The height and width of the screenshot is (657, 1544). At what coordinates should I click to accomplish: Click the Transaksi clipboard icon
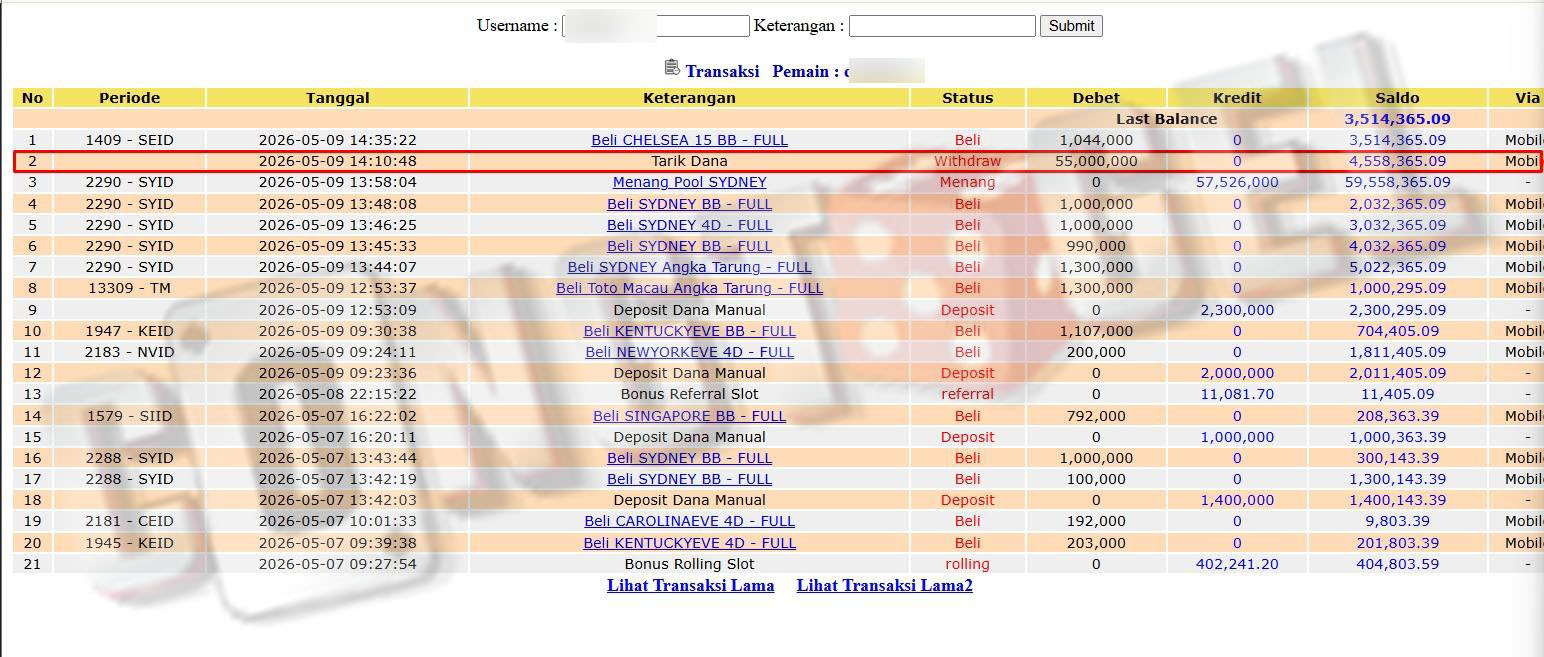pyautogui.click(x=672, y=68)
